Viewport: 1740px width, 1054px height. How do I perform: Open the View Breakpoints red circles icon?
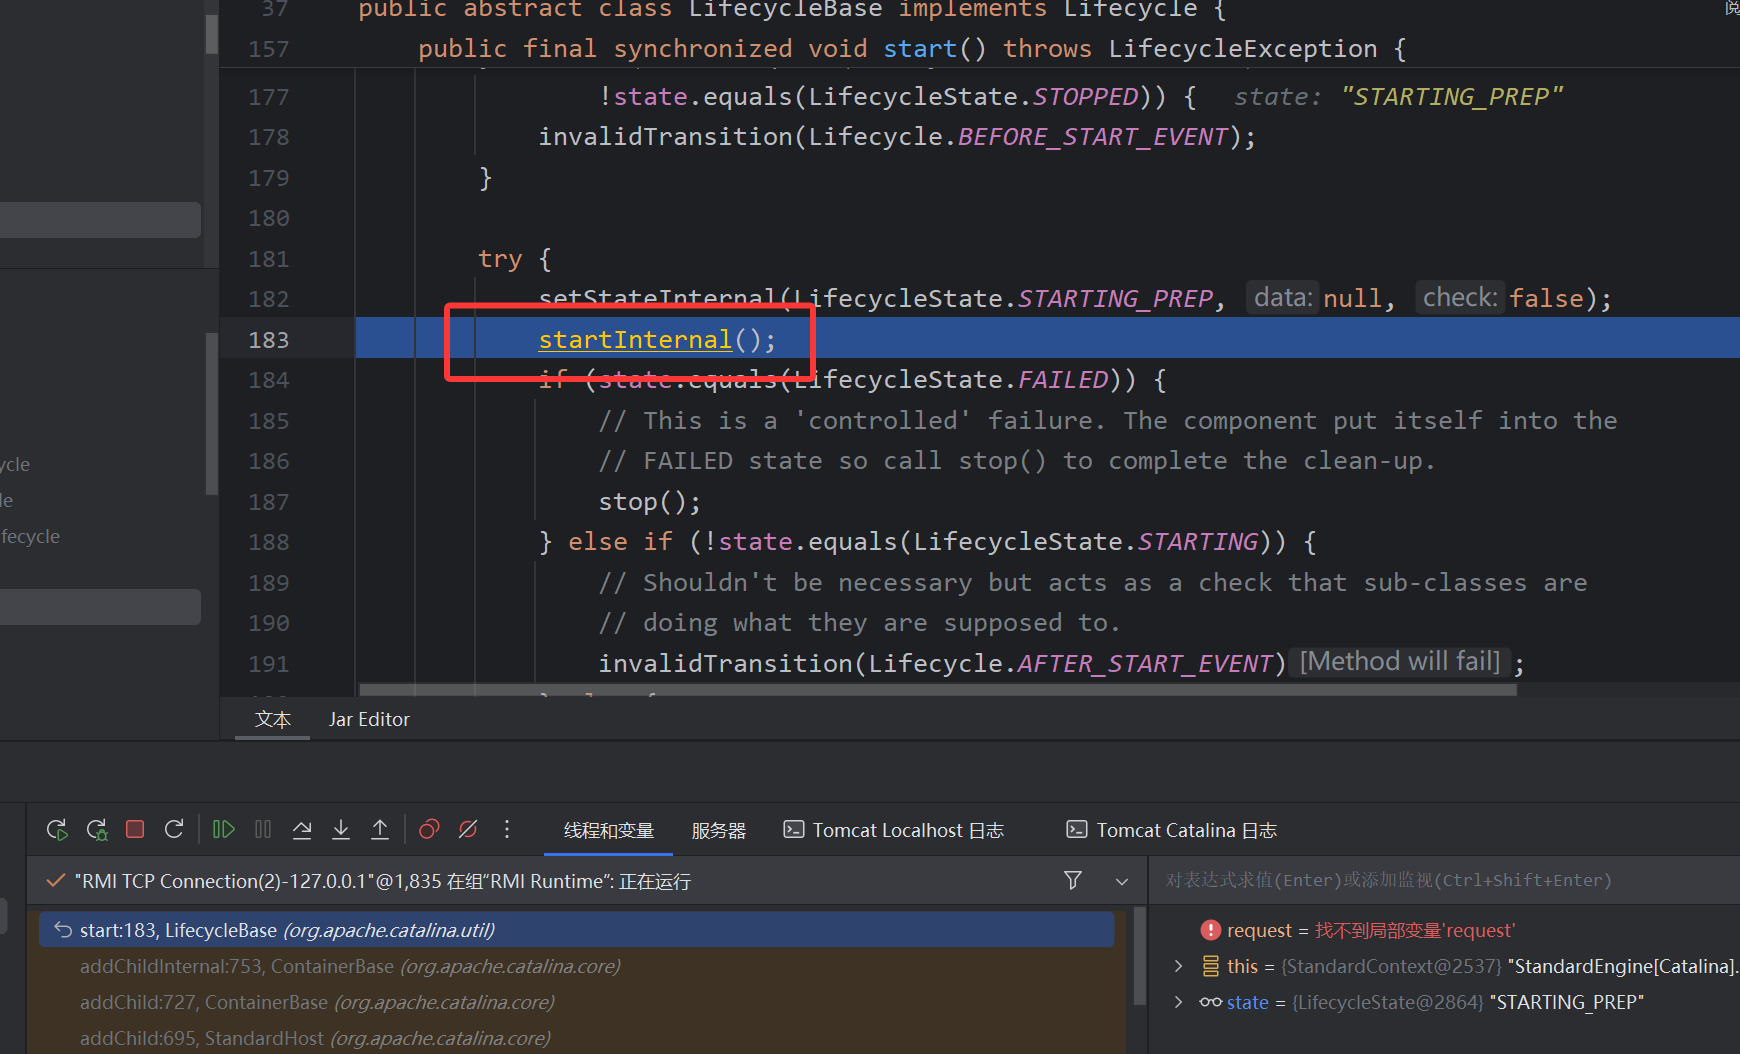point(429,829)
